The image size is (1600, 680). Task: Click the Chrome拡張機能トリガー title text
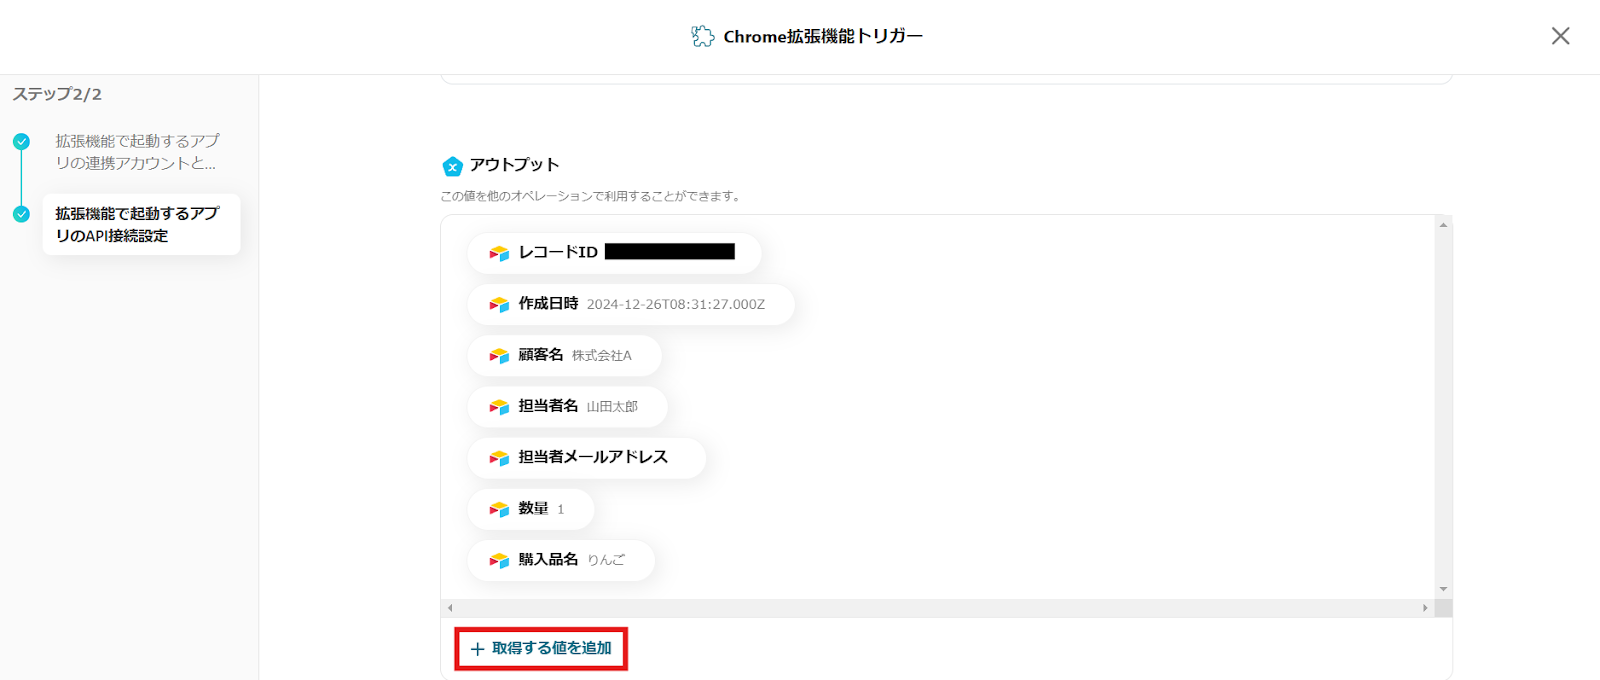click(x=823, y=36)
